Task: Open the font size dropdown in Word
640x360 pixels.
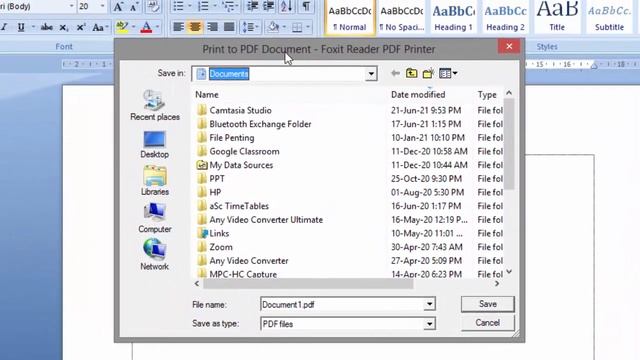Action: pos(102,6)
